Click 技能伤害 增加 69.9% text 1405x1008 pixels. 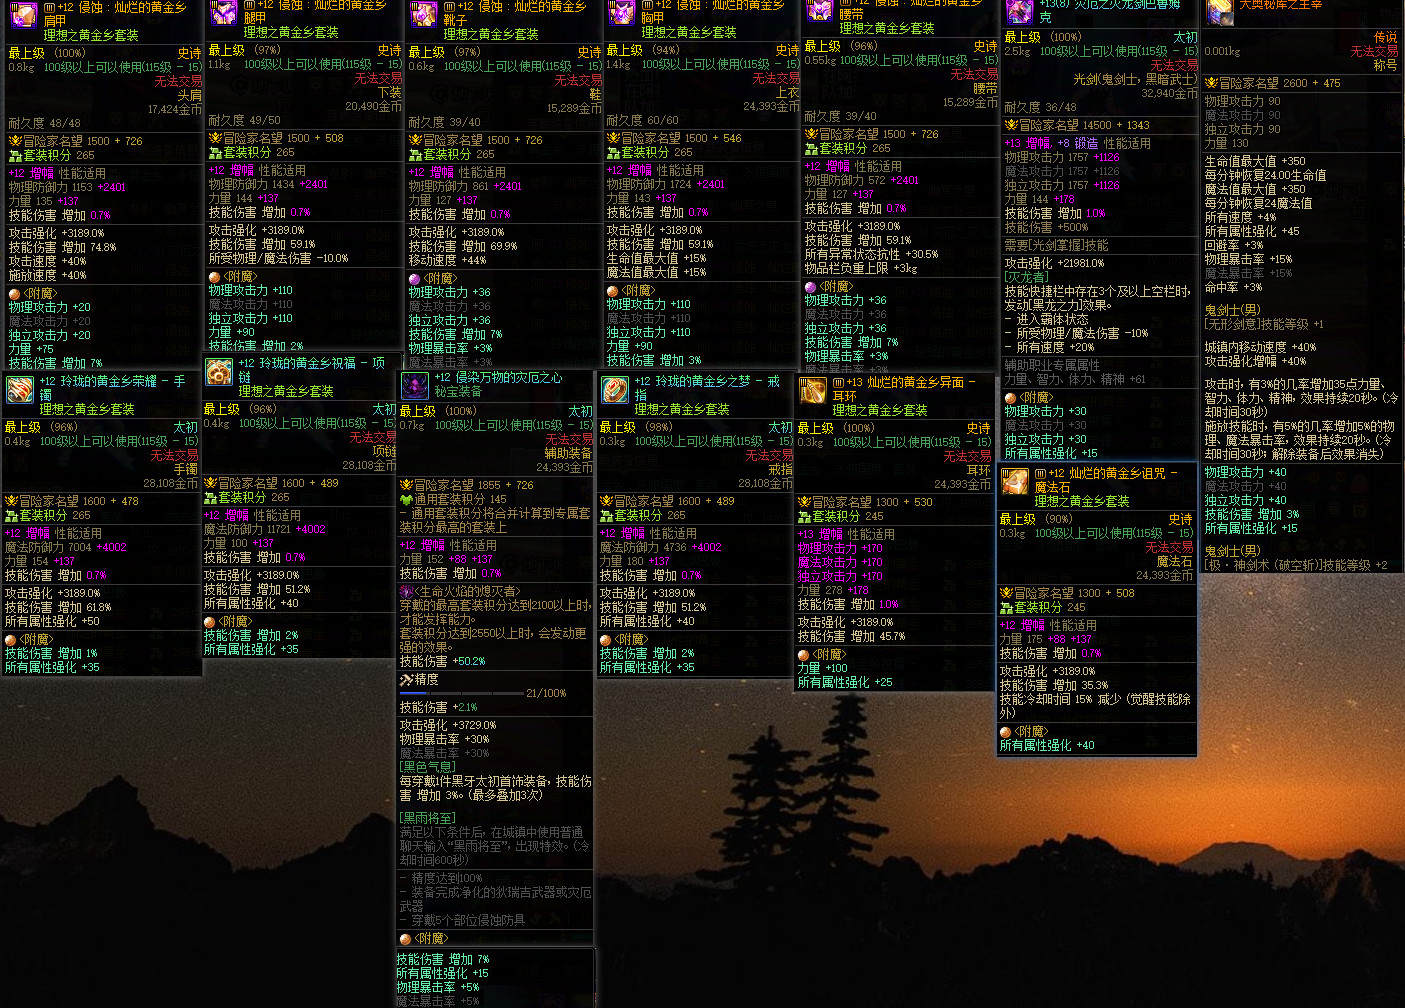pos(463,246)
